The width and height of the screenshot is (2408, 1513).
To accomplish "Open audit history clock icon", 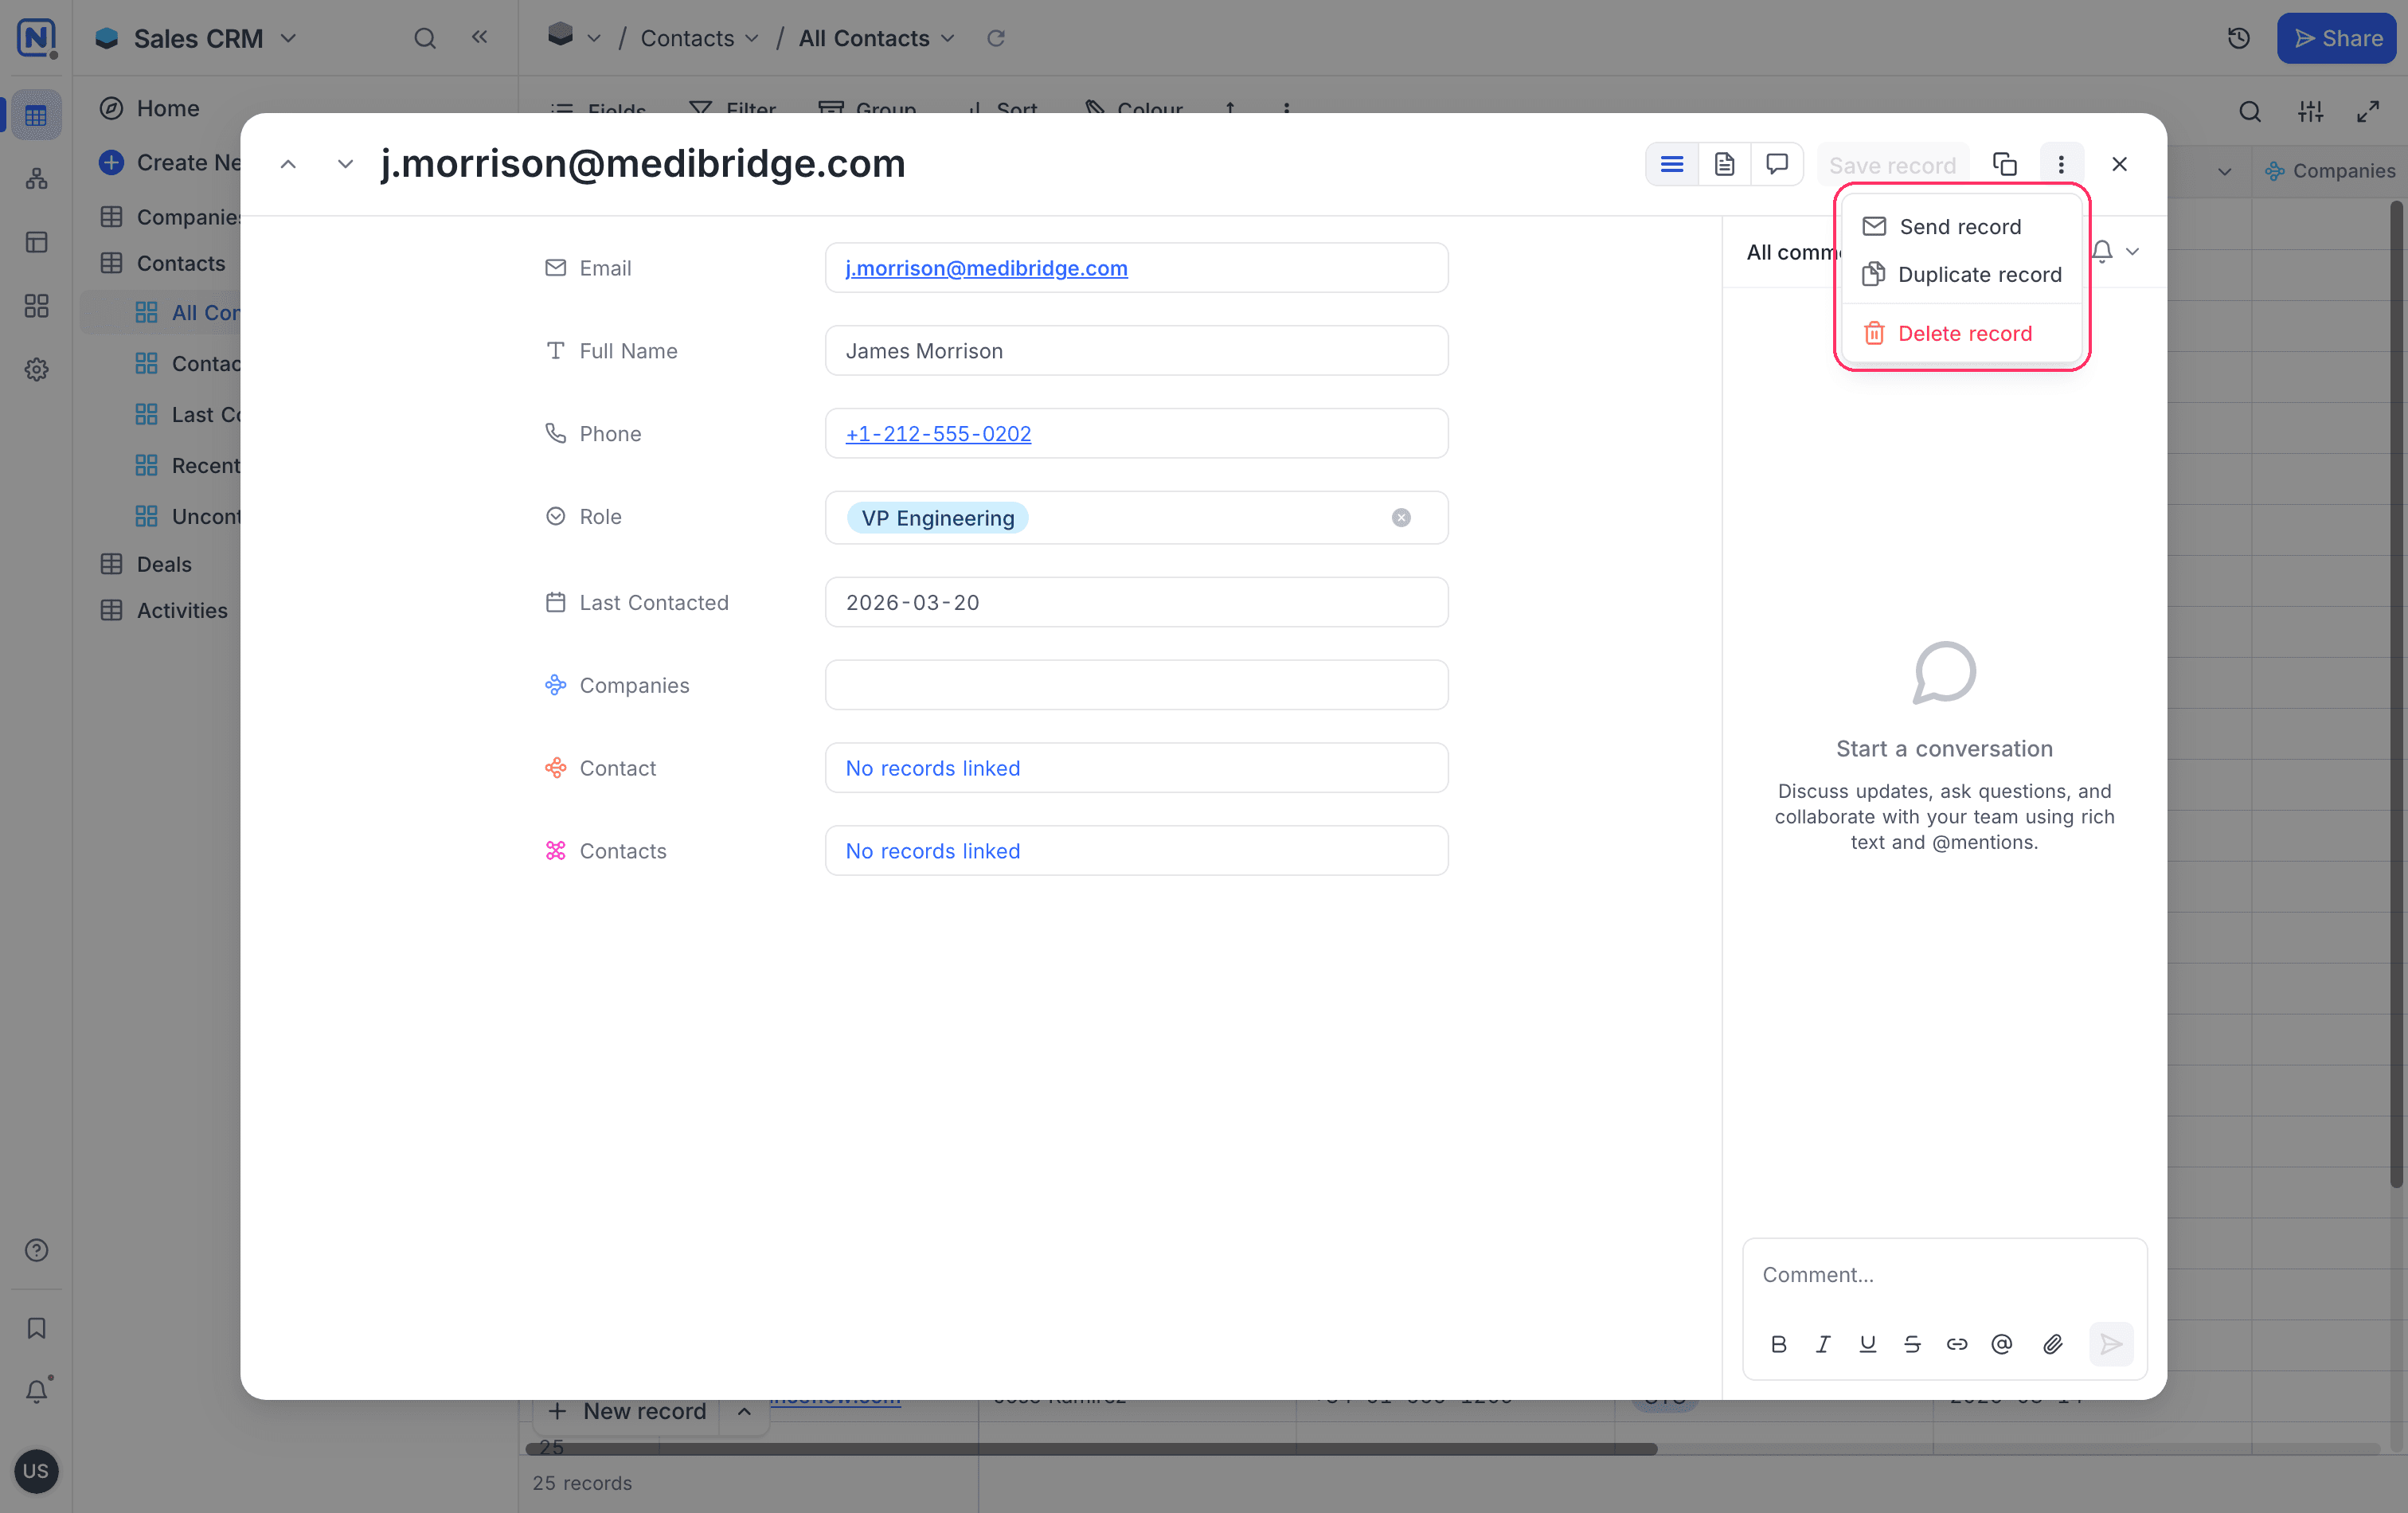I will 2238,39.
